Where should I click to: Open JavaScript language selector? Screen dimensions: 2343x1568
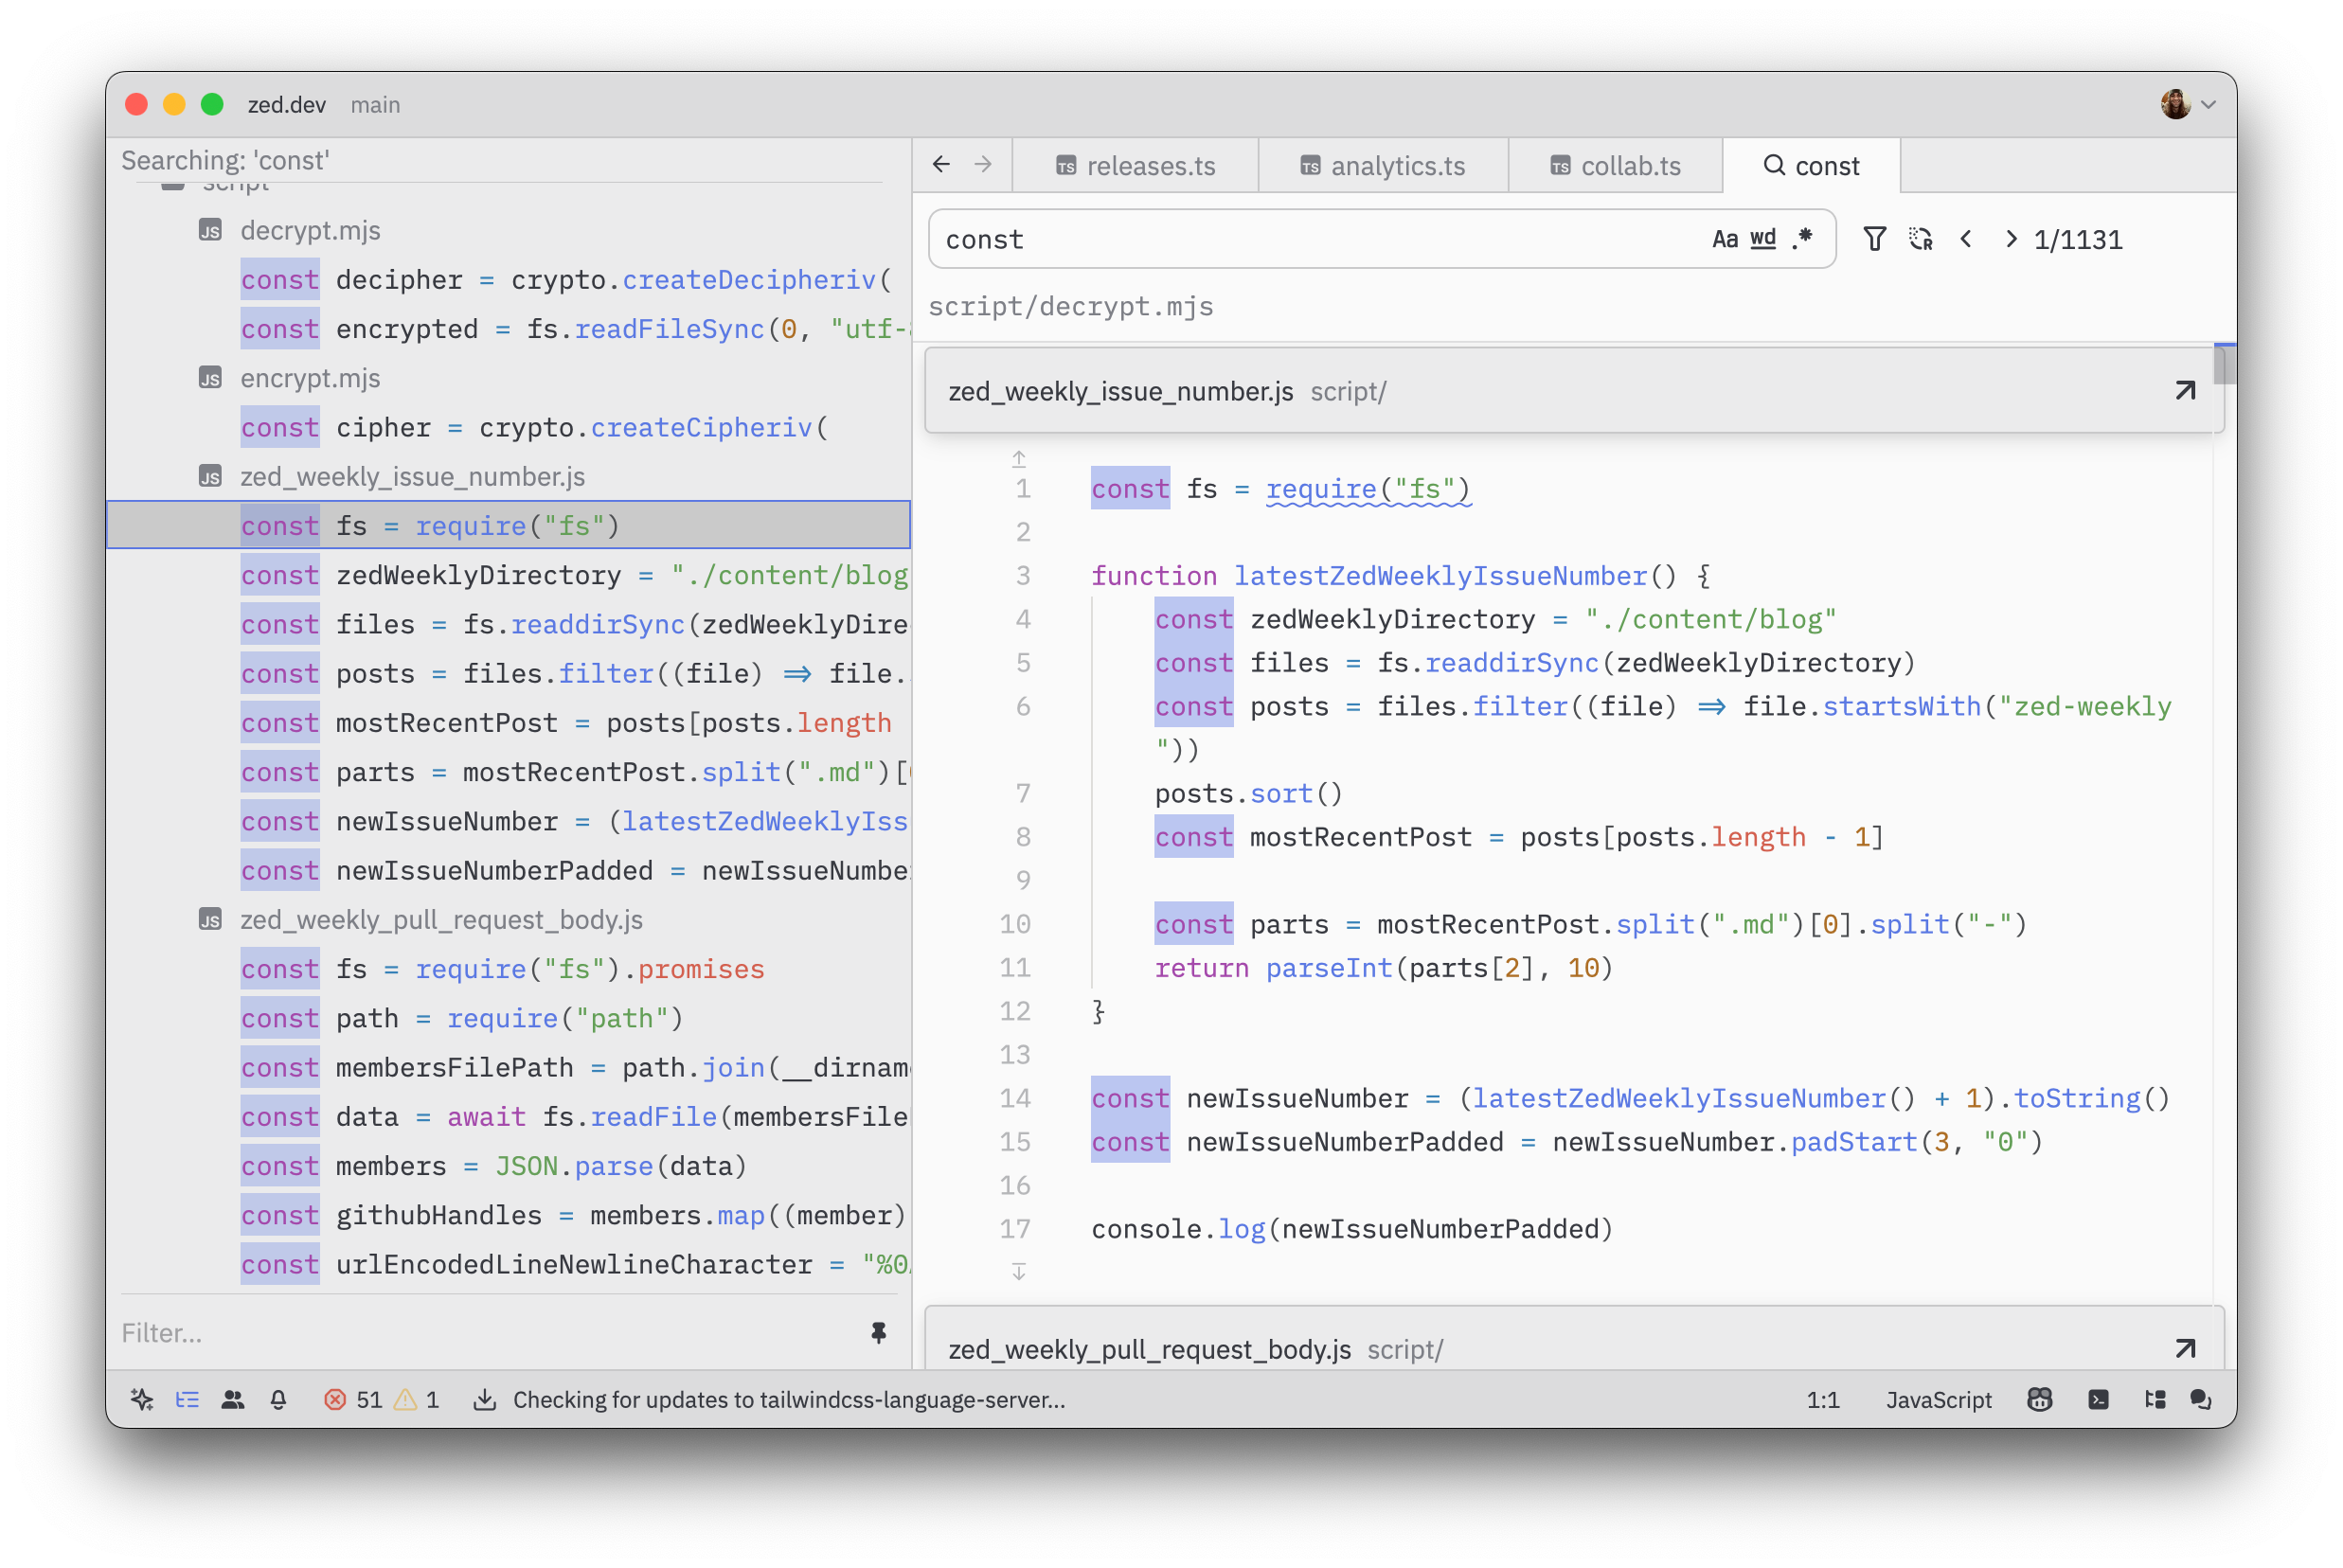click(x=1938, y=1399)
